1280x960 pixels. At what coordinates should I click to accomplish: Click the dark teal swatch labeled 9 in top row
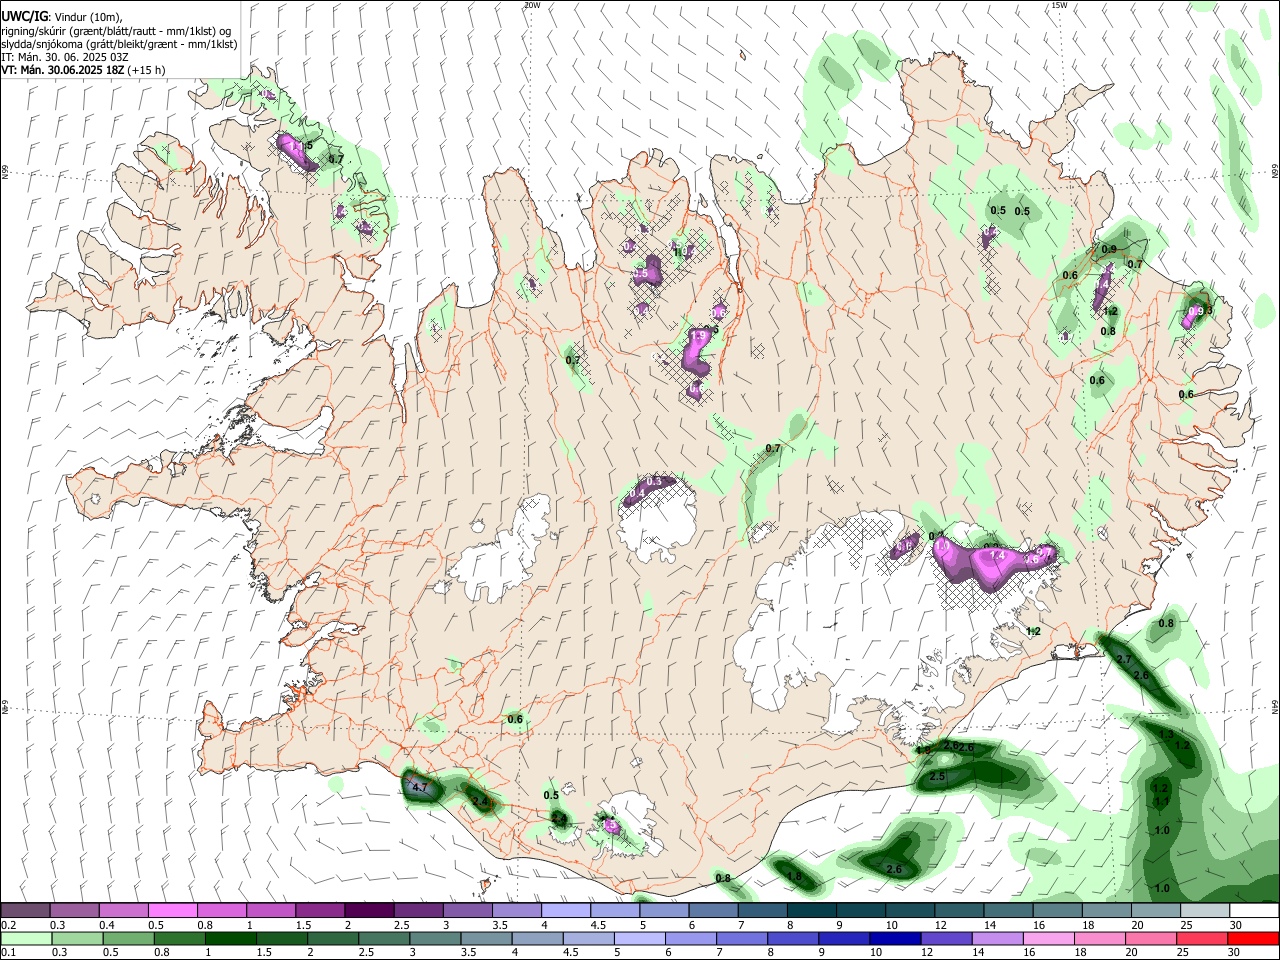pyautogui.click(x=860, y=910)
